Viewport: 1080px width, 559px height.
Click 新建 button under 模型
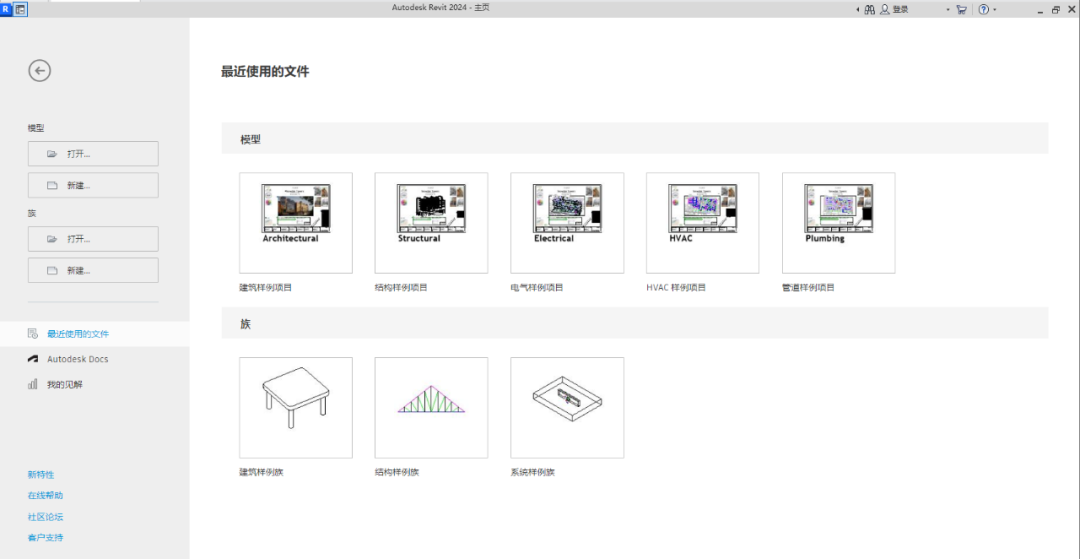coord(93,186)
